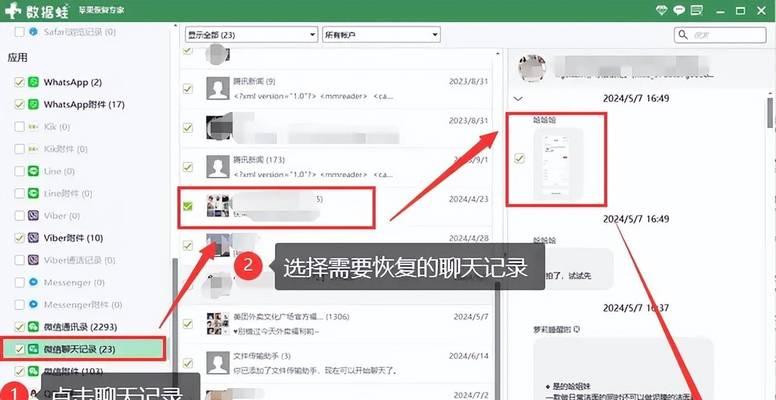
Task: Open the contact avatar in chat header
Action: click(x=532, y=68)
